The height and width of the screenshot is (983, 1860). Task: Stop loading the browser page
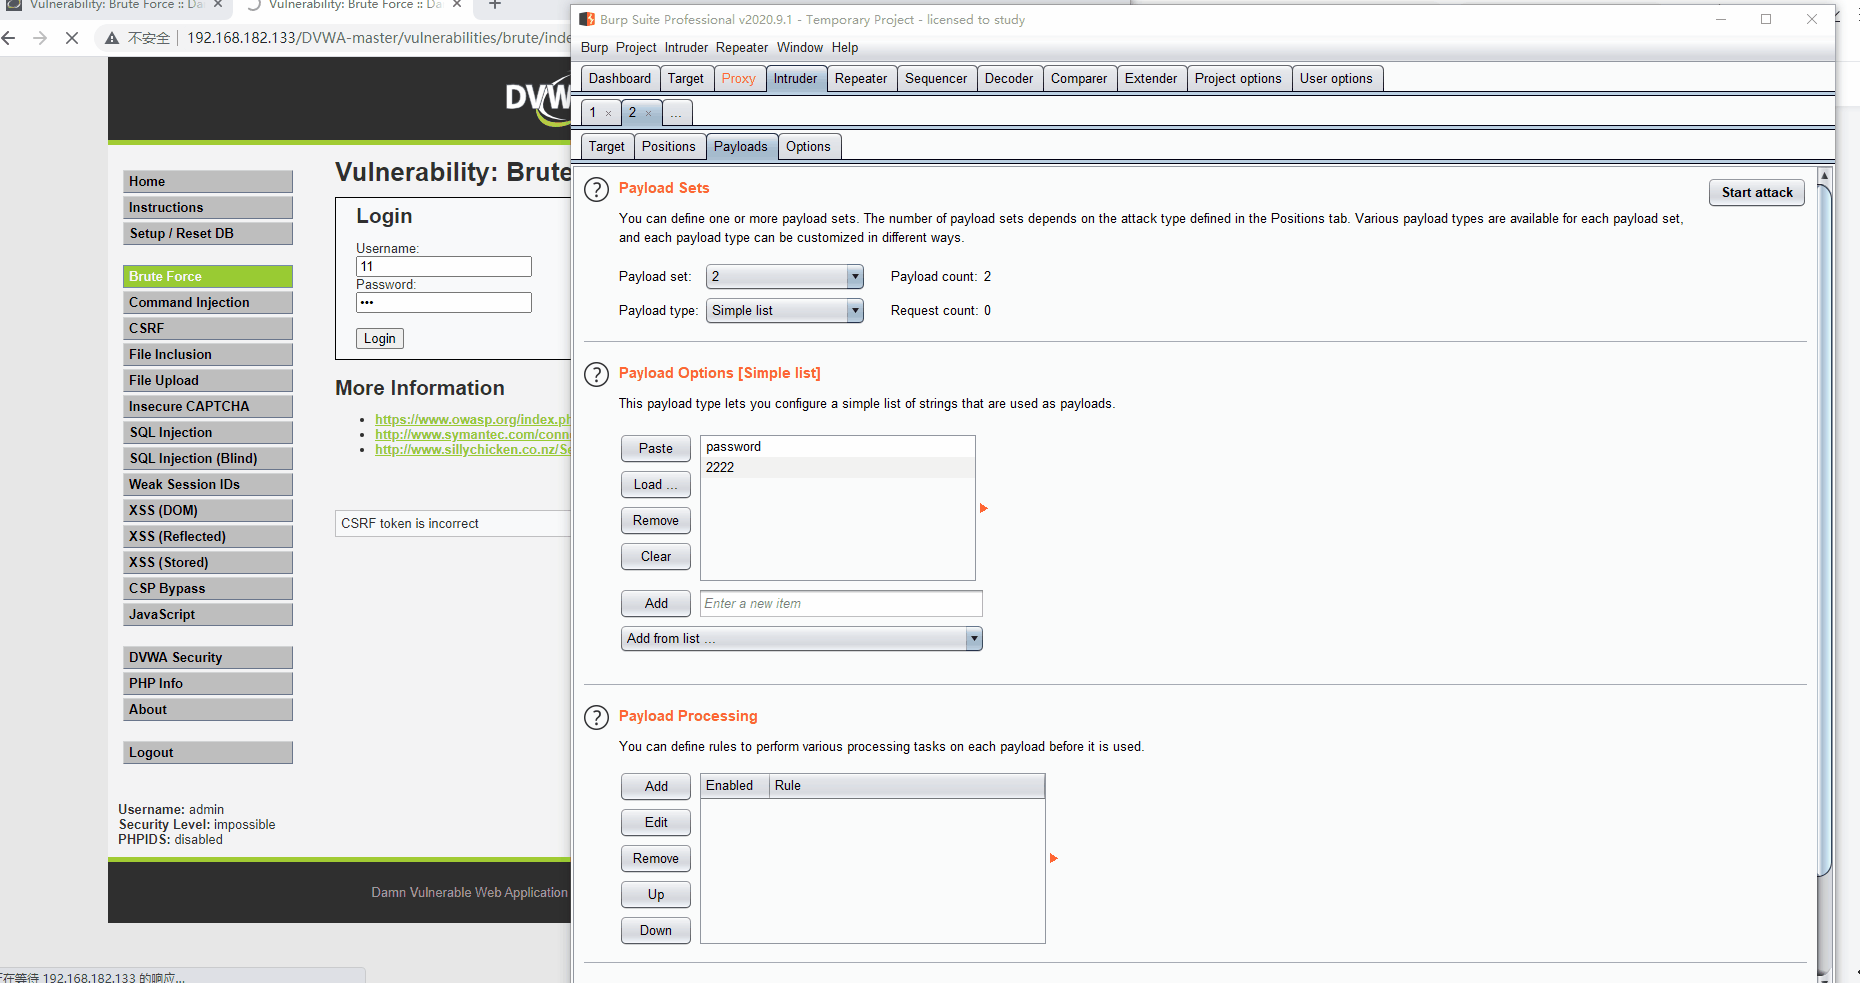click(x=72, y=38)
